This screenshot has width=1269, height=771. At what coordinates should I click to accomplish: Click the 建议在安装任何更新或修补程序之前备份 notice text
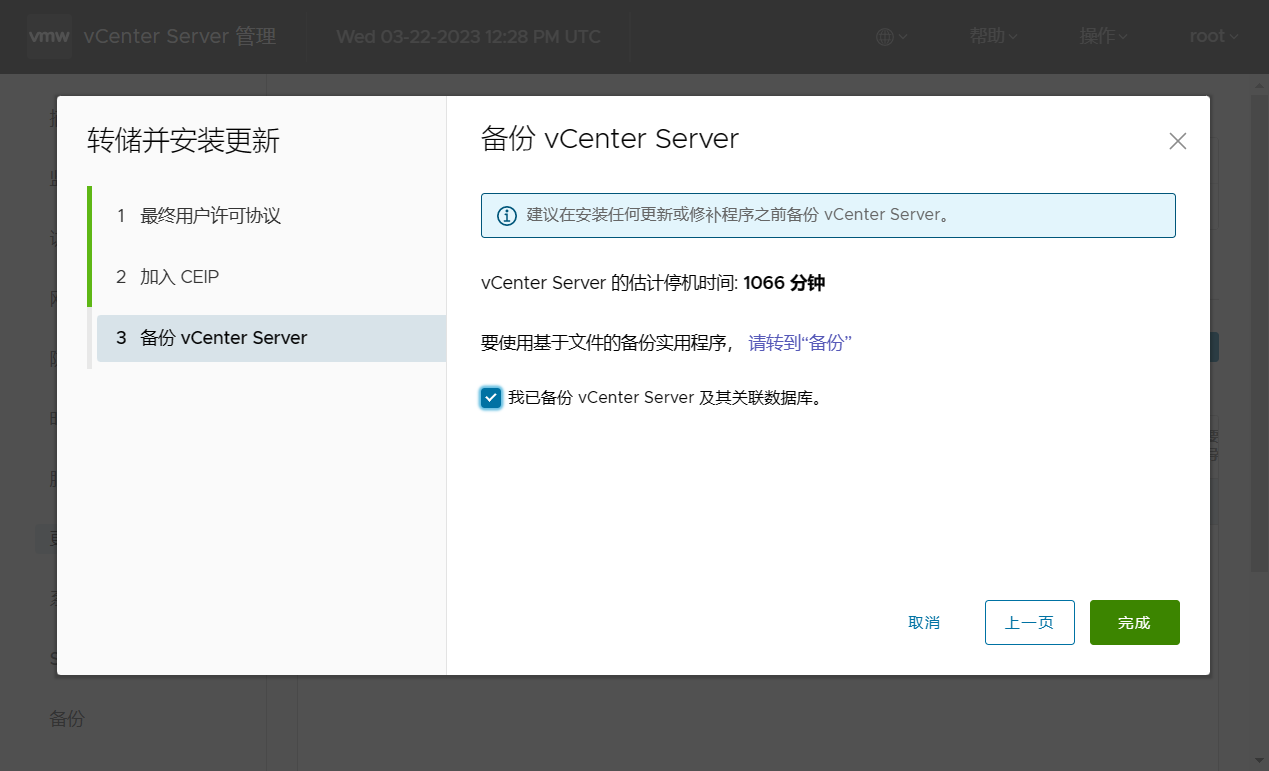(x=738, y=215)
